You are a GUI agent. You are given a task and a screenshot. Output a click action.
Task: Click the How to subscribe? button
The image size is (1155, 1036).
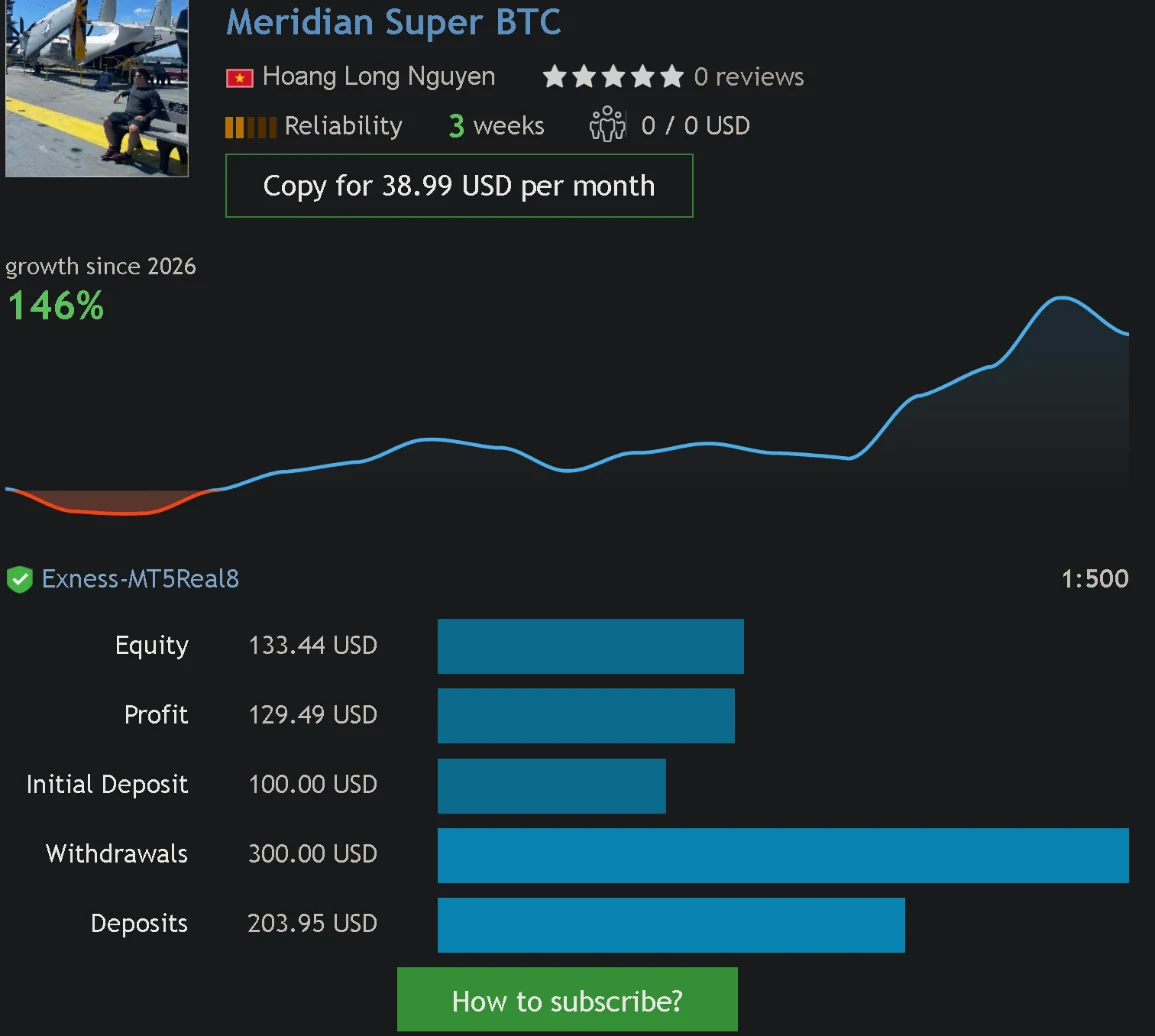pos(567,1000)
